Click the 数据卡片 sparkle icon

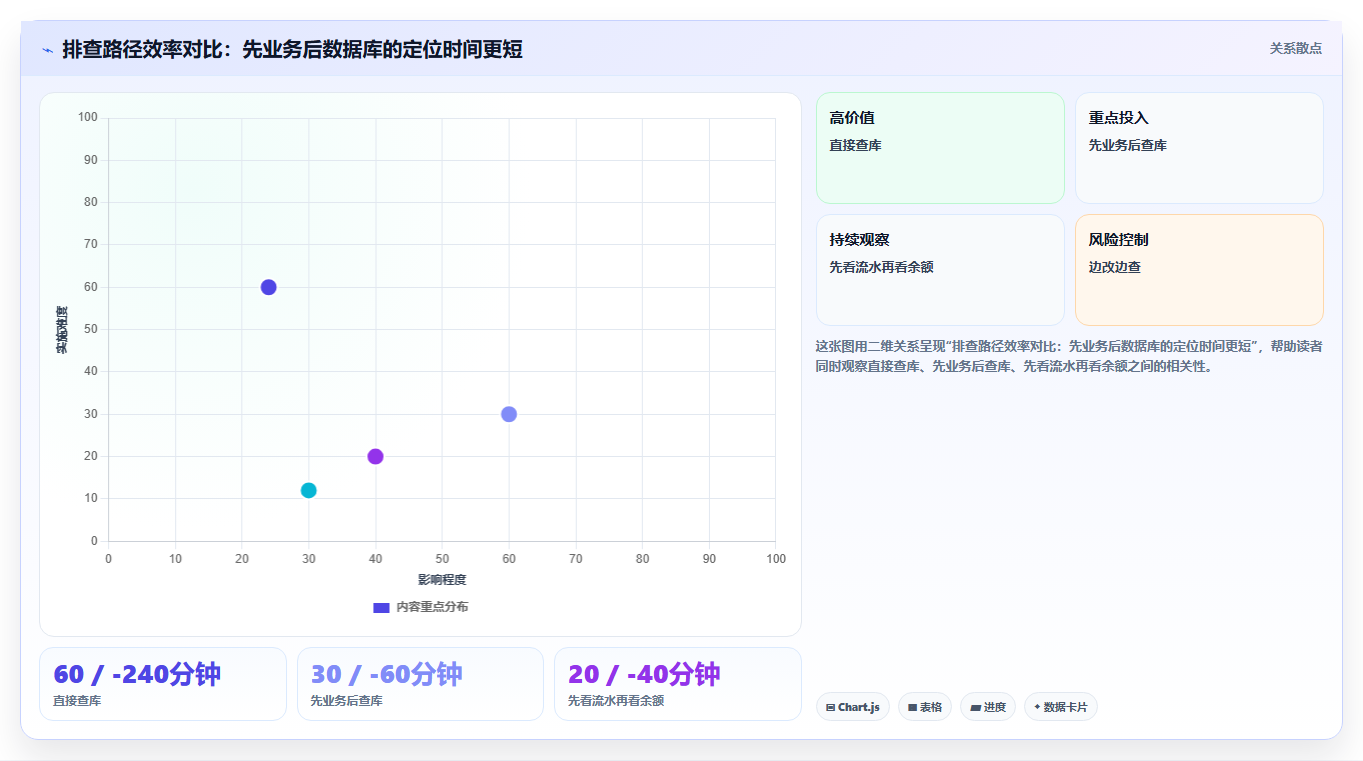click(x=1037, y=707)
